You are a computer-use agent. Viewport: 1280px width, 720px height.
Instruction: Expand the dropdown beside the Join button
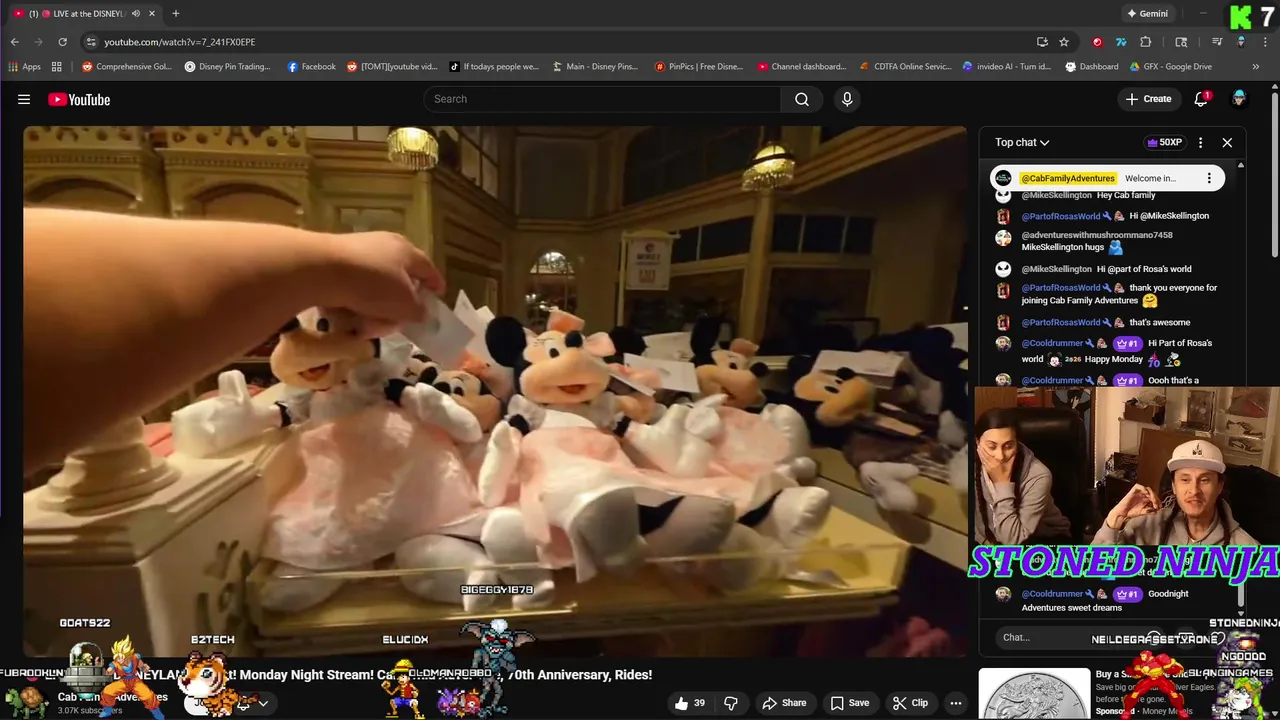(x=263, y=703)
